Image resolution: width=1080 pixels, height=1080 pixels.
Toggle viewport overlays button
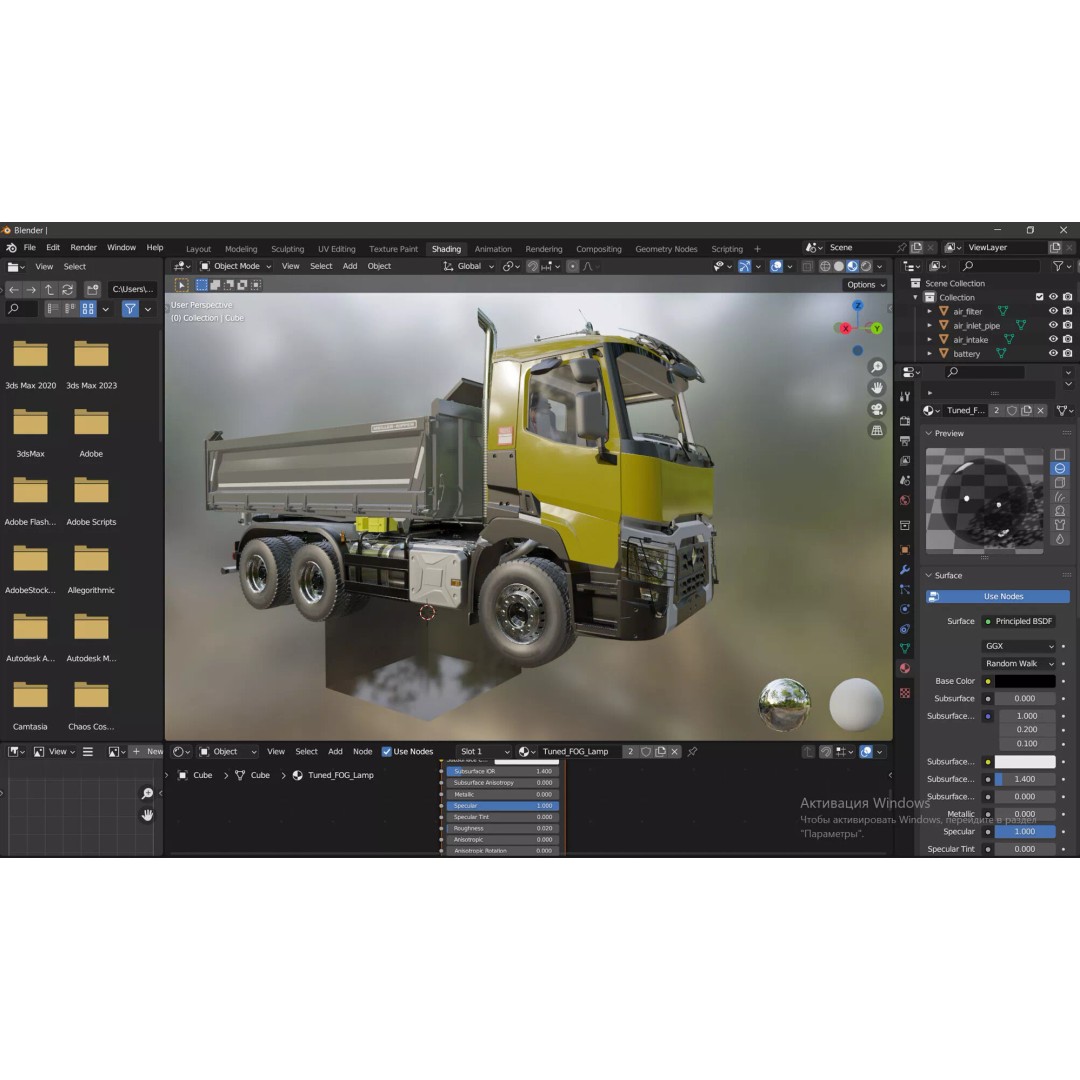(x=776, y=267)
